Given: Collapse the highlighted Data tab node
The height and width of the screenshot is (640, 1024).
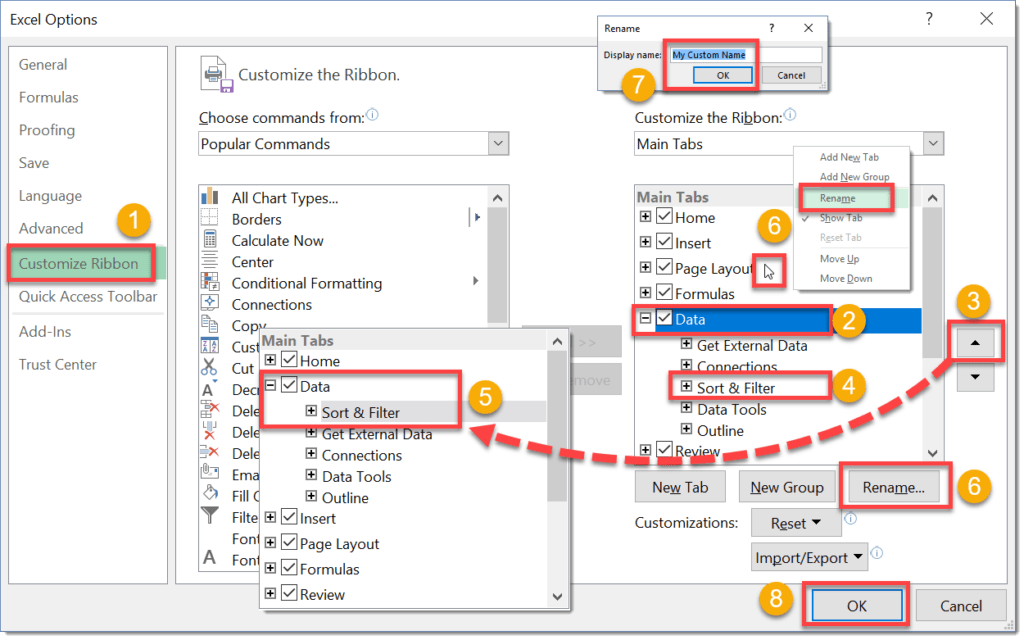Looking at the screenshot, I should pos(645,318).
